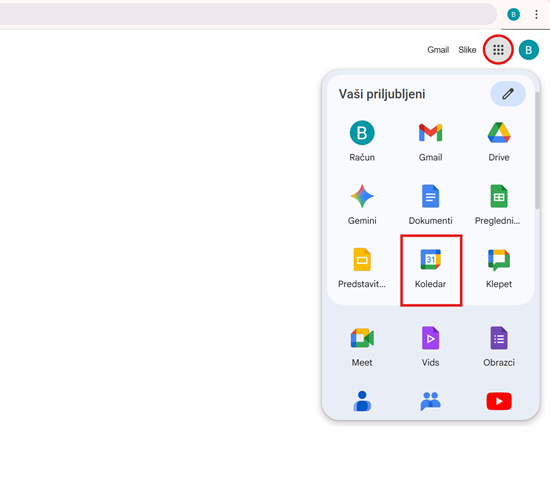Viewport: 550px width, 480px height.
Task: Launch Google Meet
Action: 362,347
